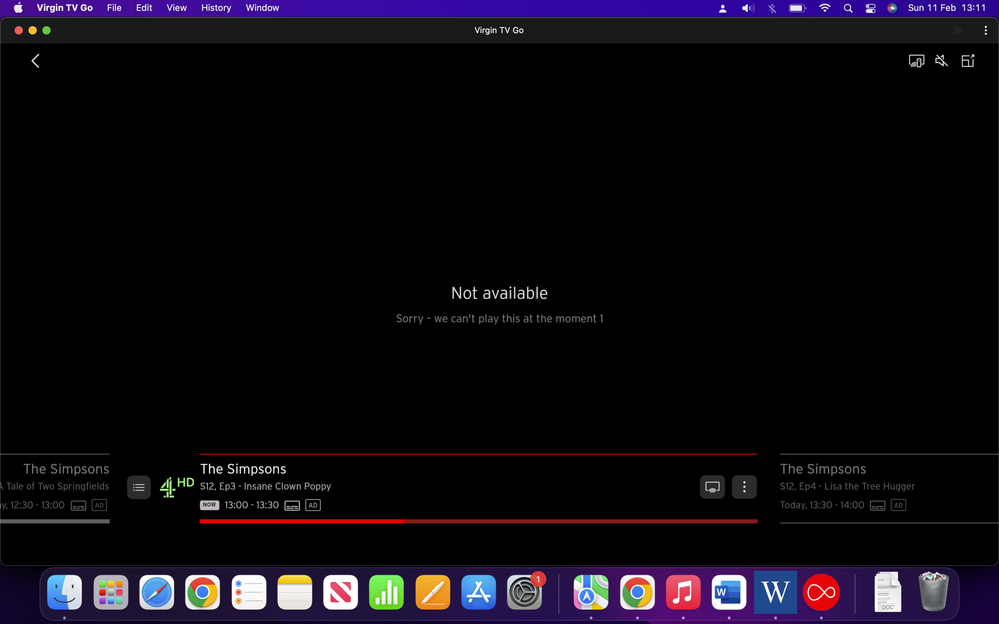The height and width of the screenshot is (624, 999).
Task: Open App Store from the Dock
Action: [478, 592]
